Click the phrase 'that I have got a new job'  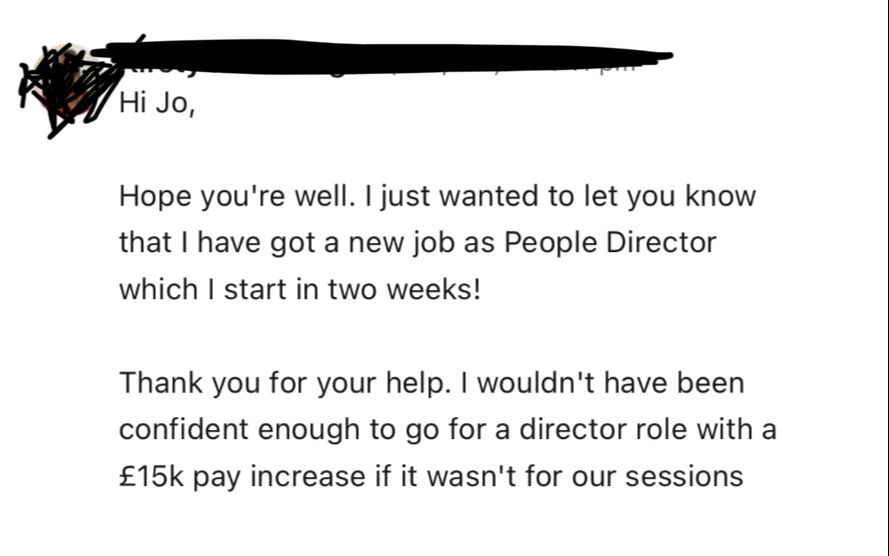click(x=288, y=243)
